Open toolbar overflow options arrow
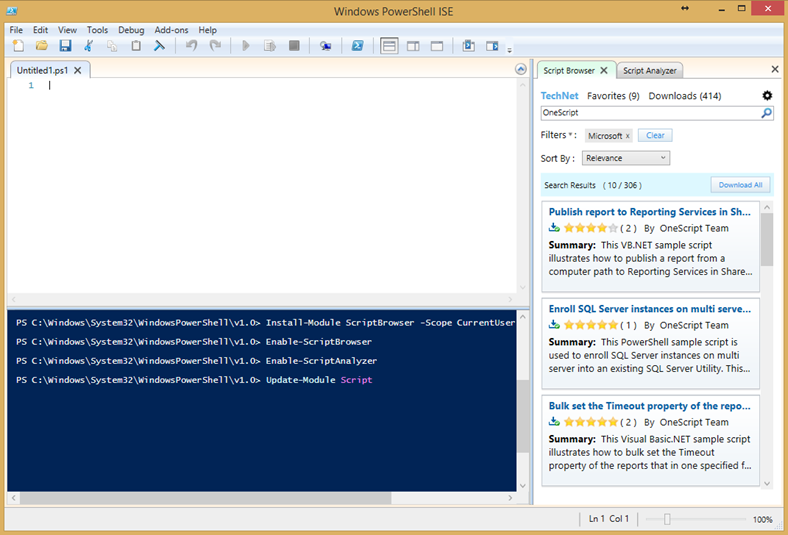 [509, 50]
